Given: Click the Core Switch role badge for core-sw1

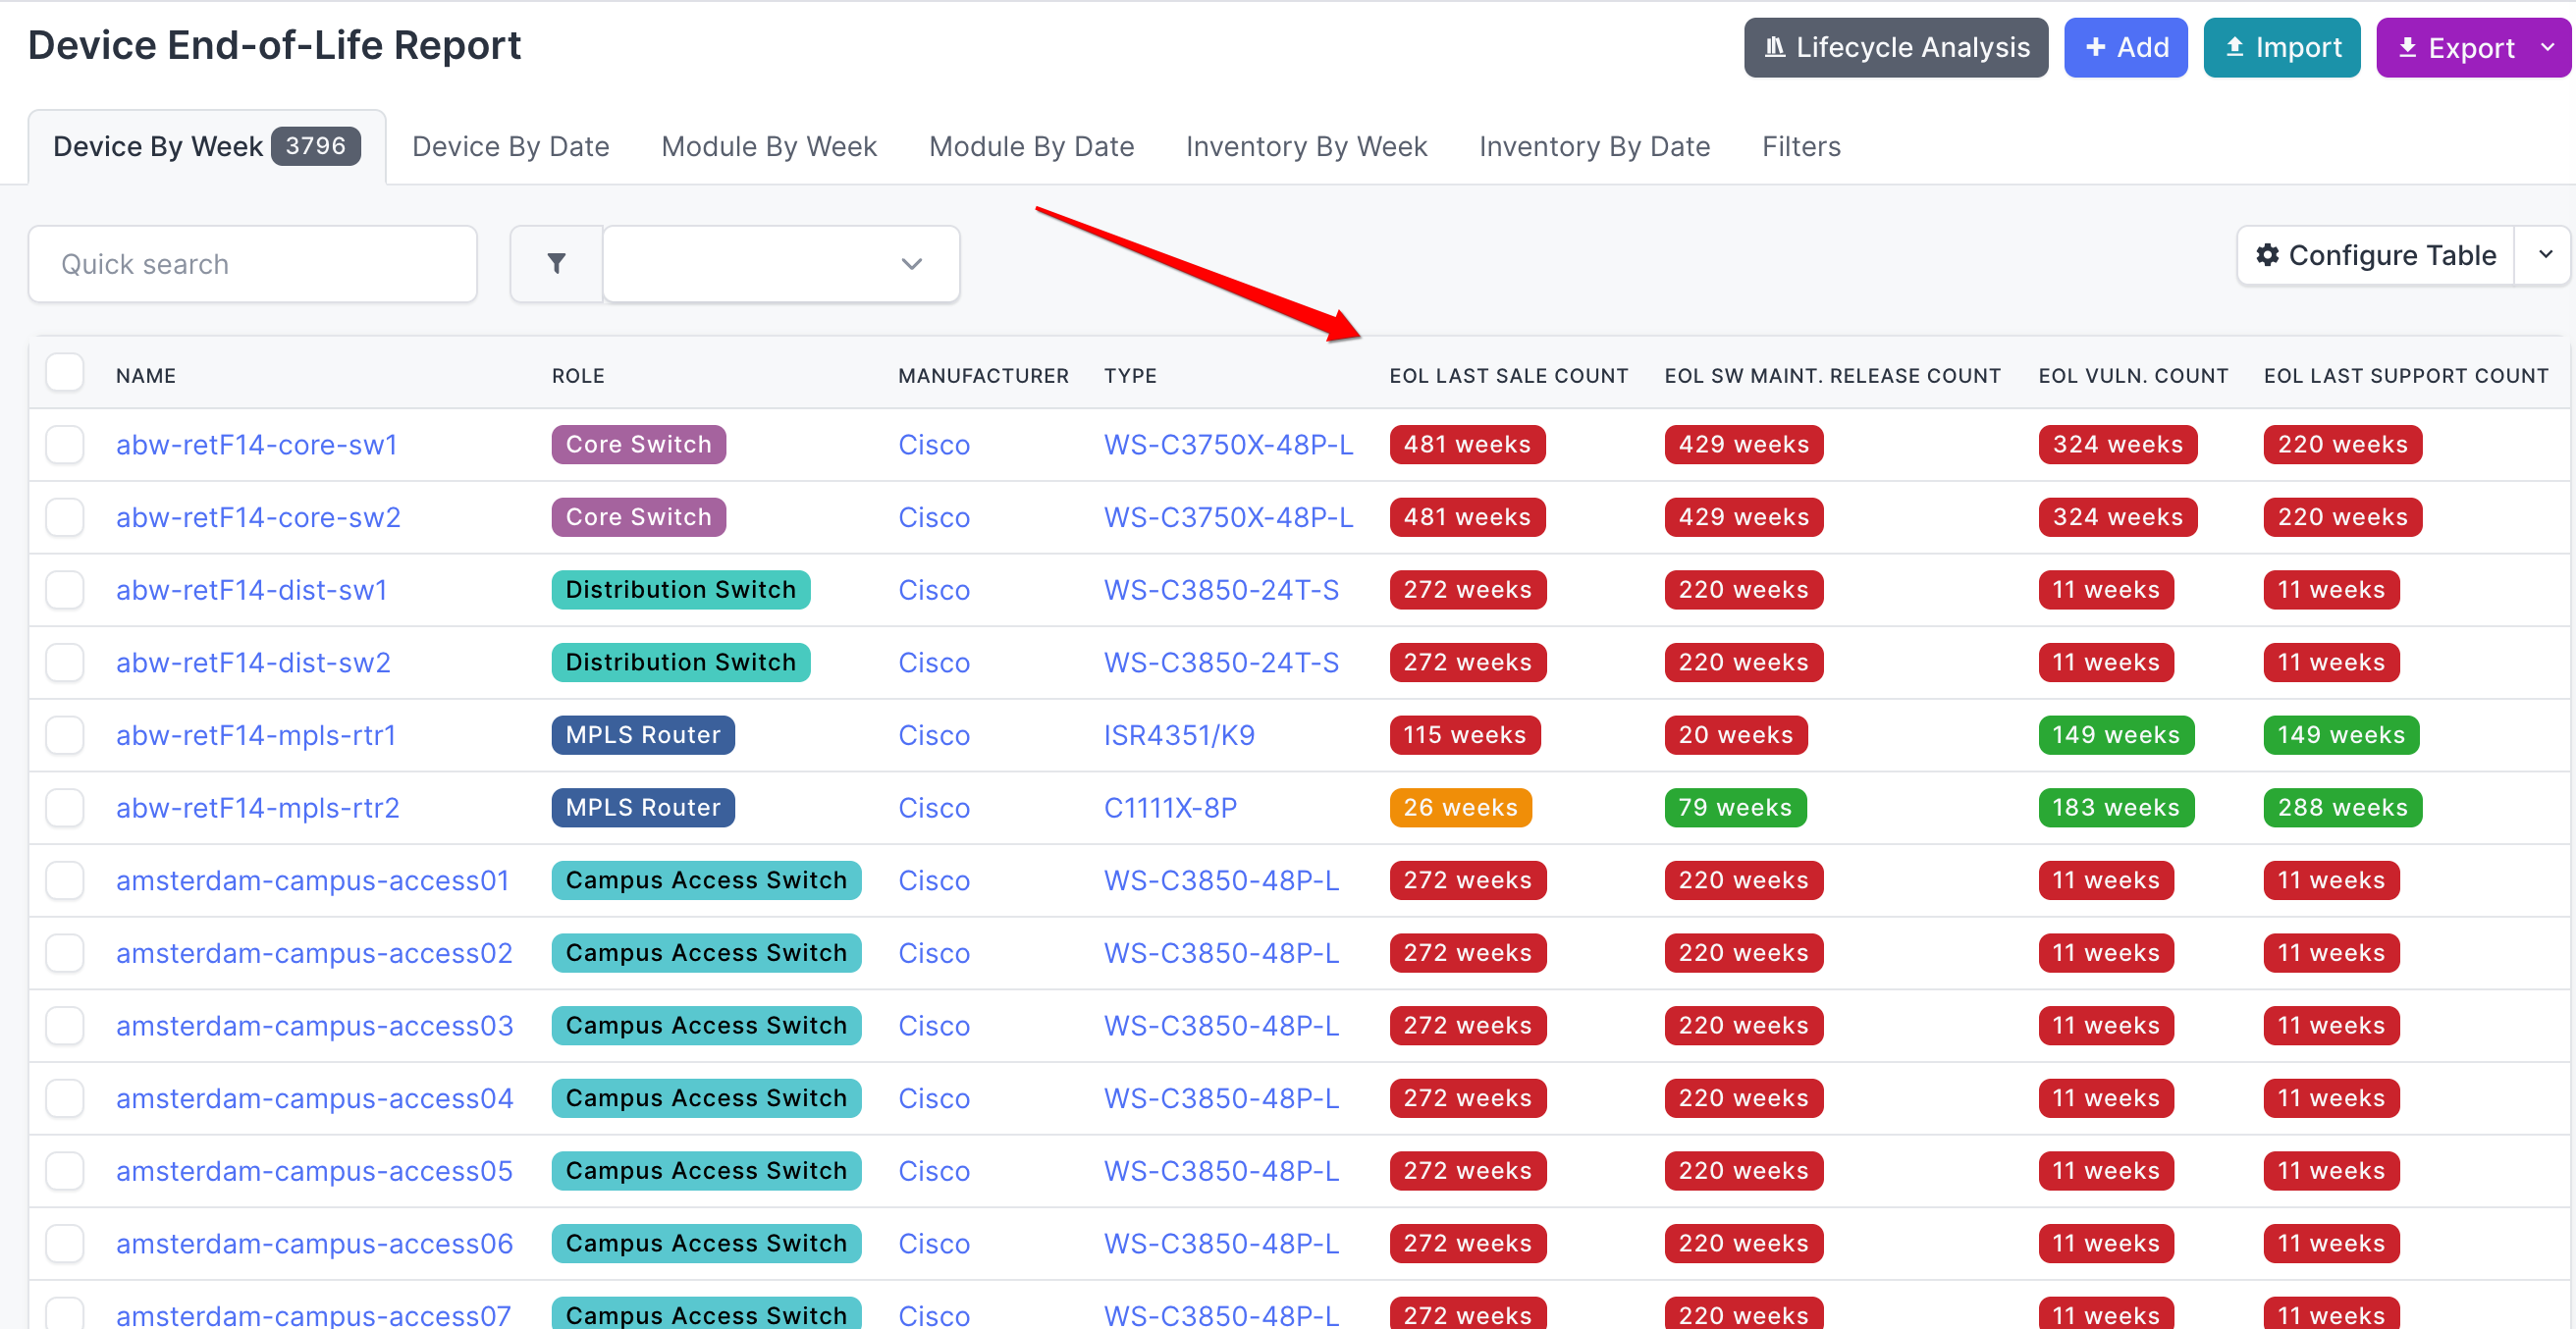Looking at the screenshot, I should click(638, 444).
